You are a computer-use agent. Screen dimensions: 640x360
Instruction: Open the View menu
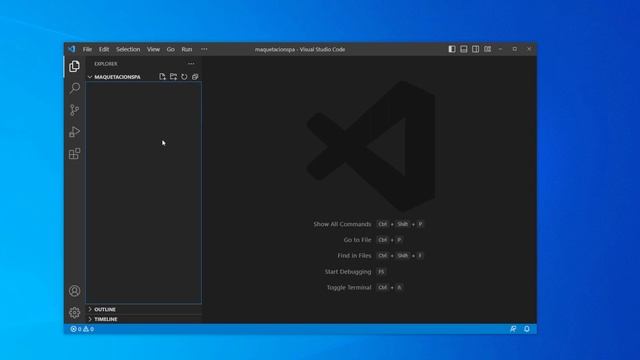coord(153,49)
